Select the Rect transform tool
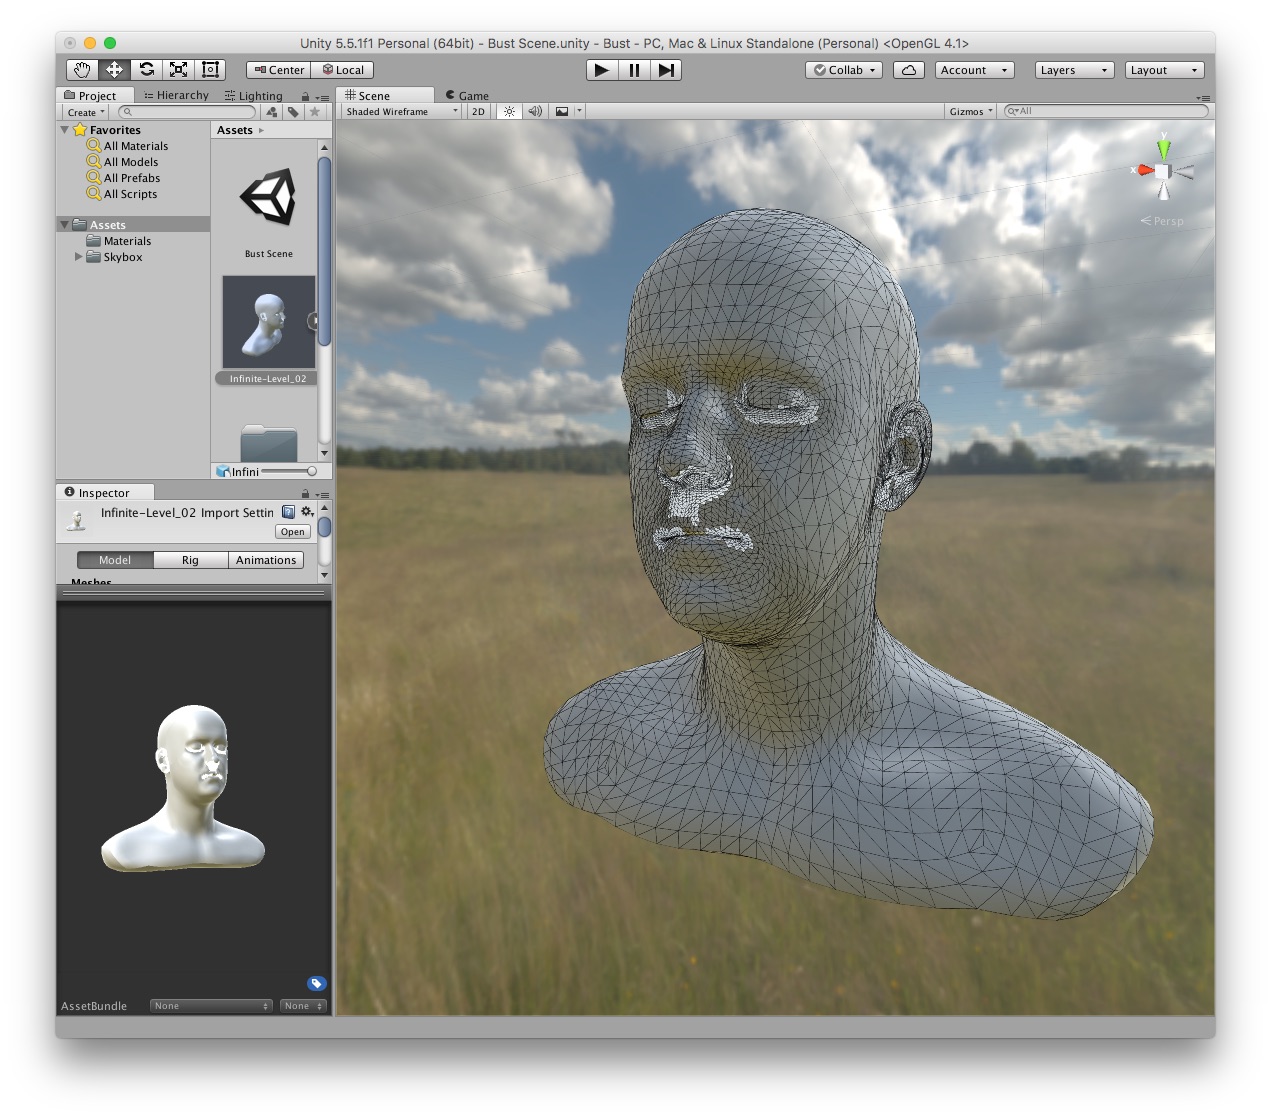The width and height of the screenshot is (1271, 1118). click(210, 69)
